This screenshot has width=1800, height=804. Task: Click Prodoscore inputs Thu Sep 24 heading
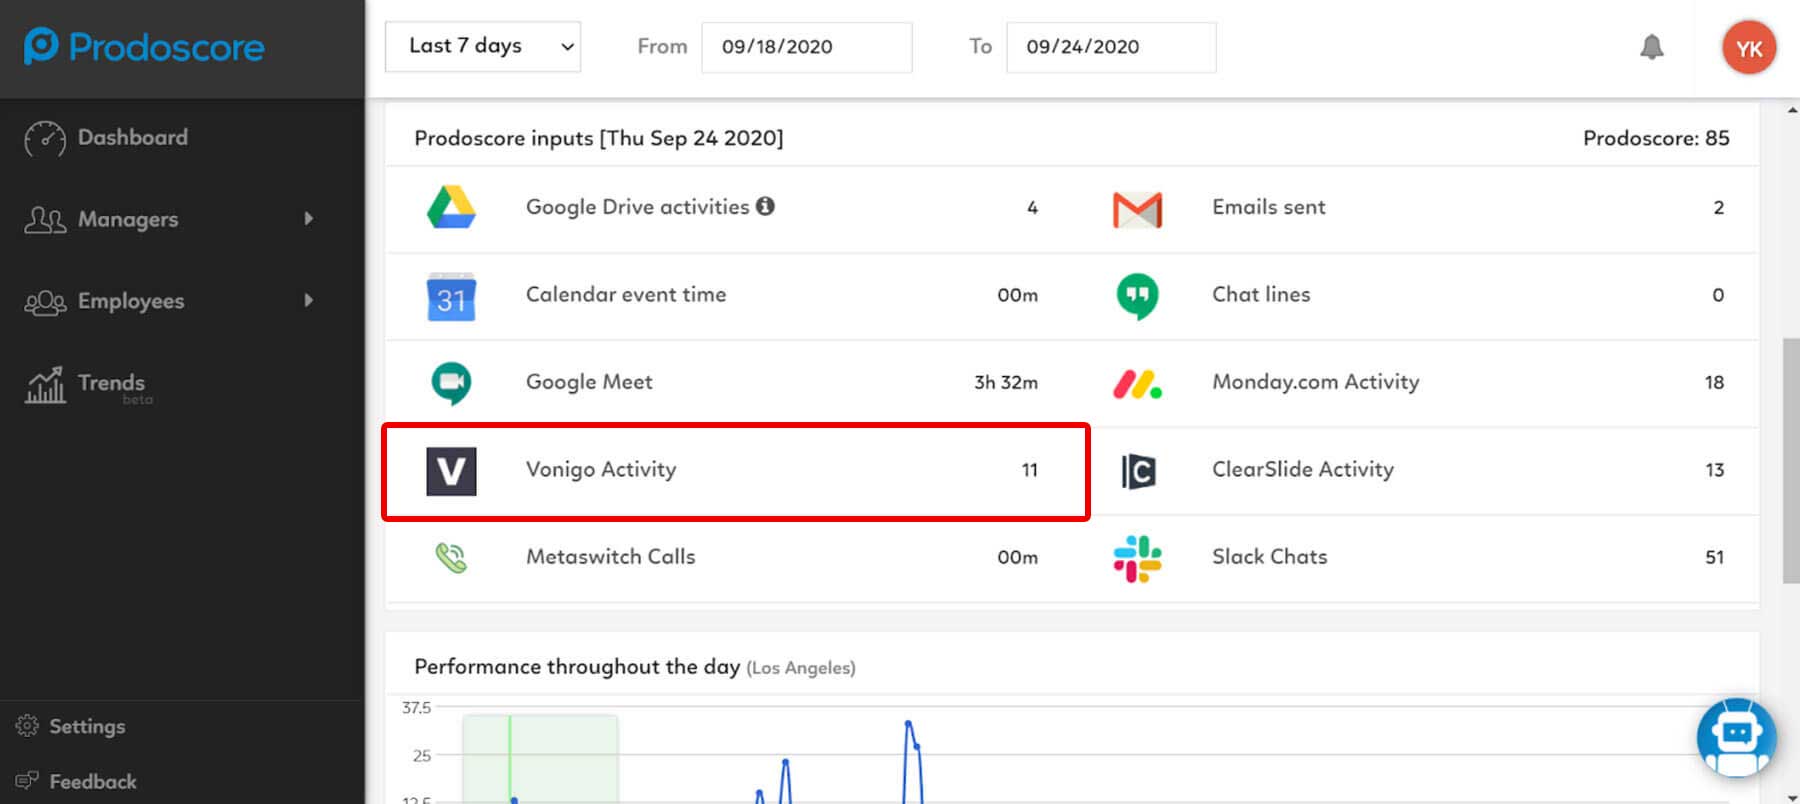(599, 138)
